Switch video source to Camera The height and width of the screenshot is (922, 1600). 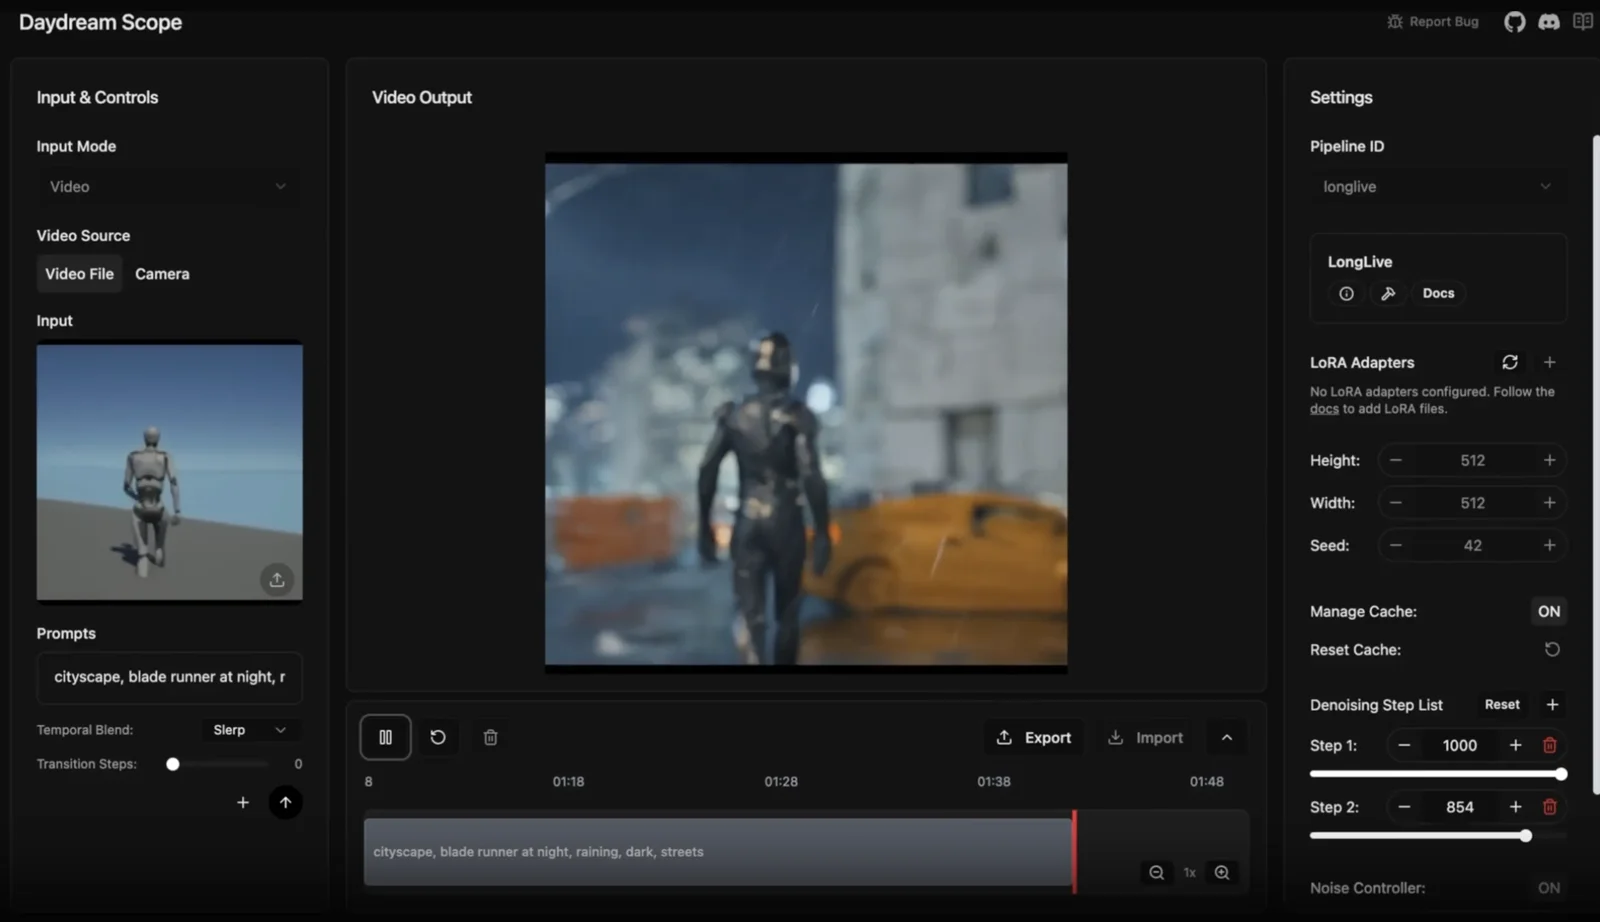162,273
